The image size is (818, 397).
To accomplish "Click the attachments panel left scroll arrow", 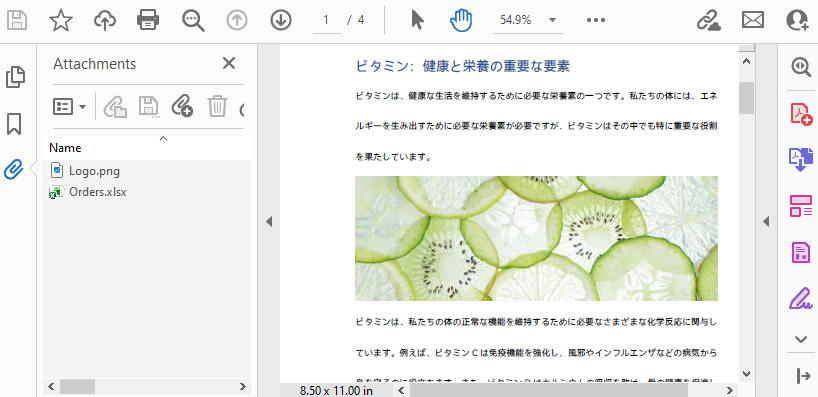I will coord(51,387).
